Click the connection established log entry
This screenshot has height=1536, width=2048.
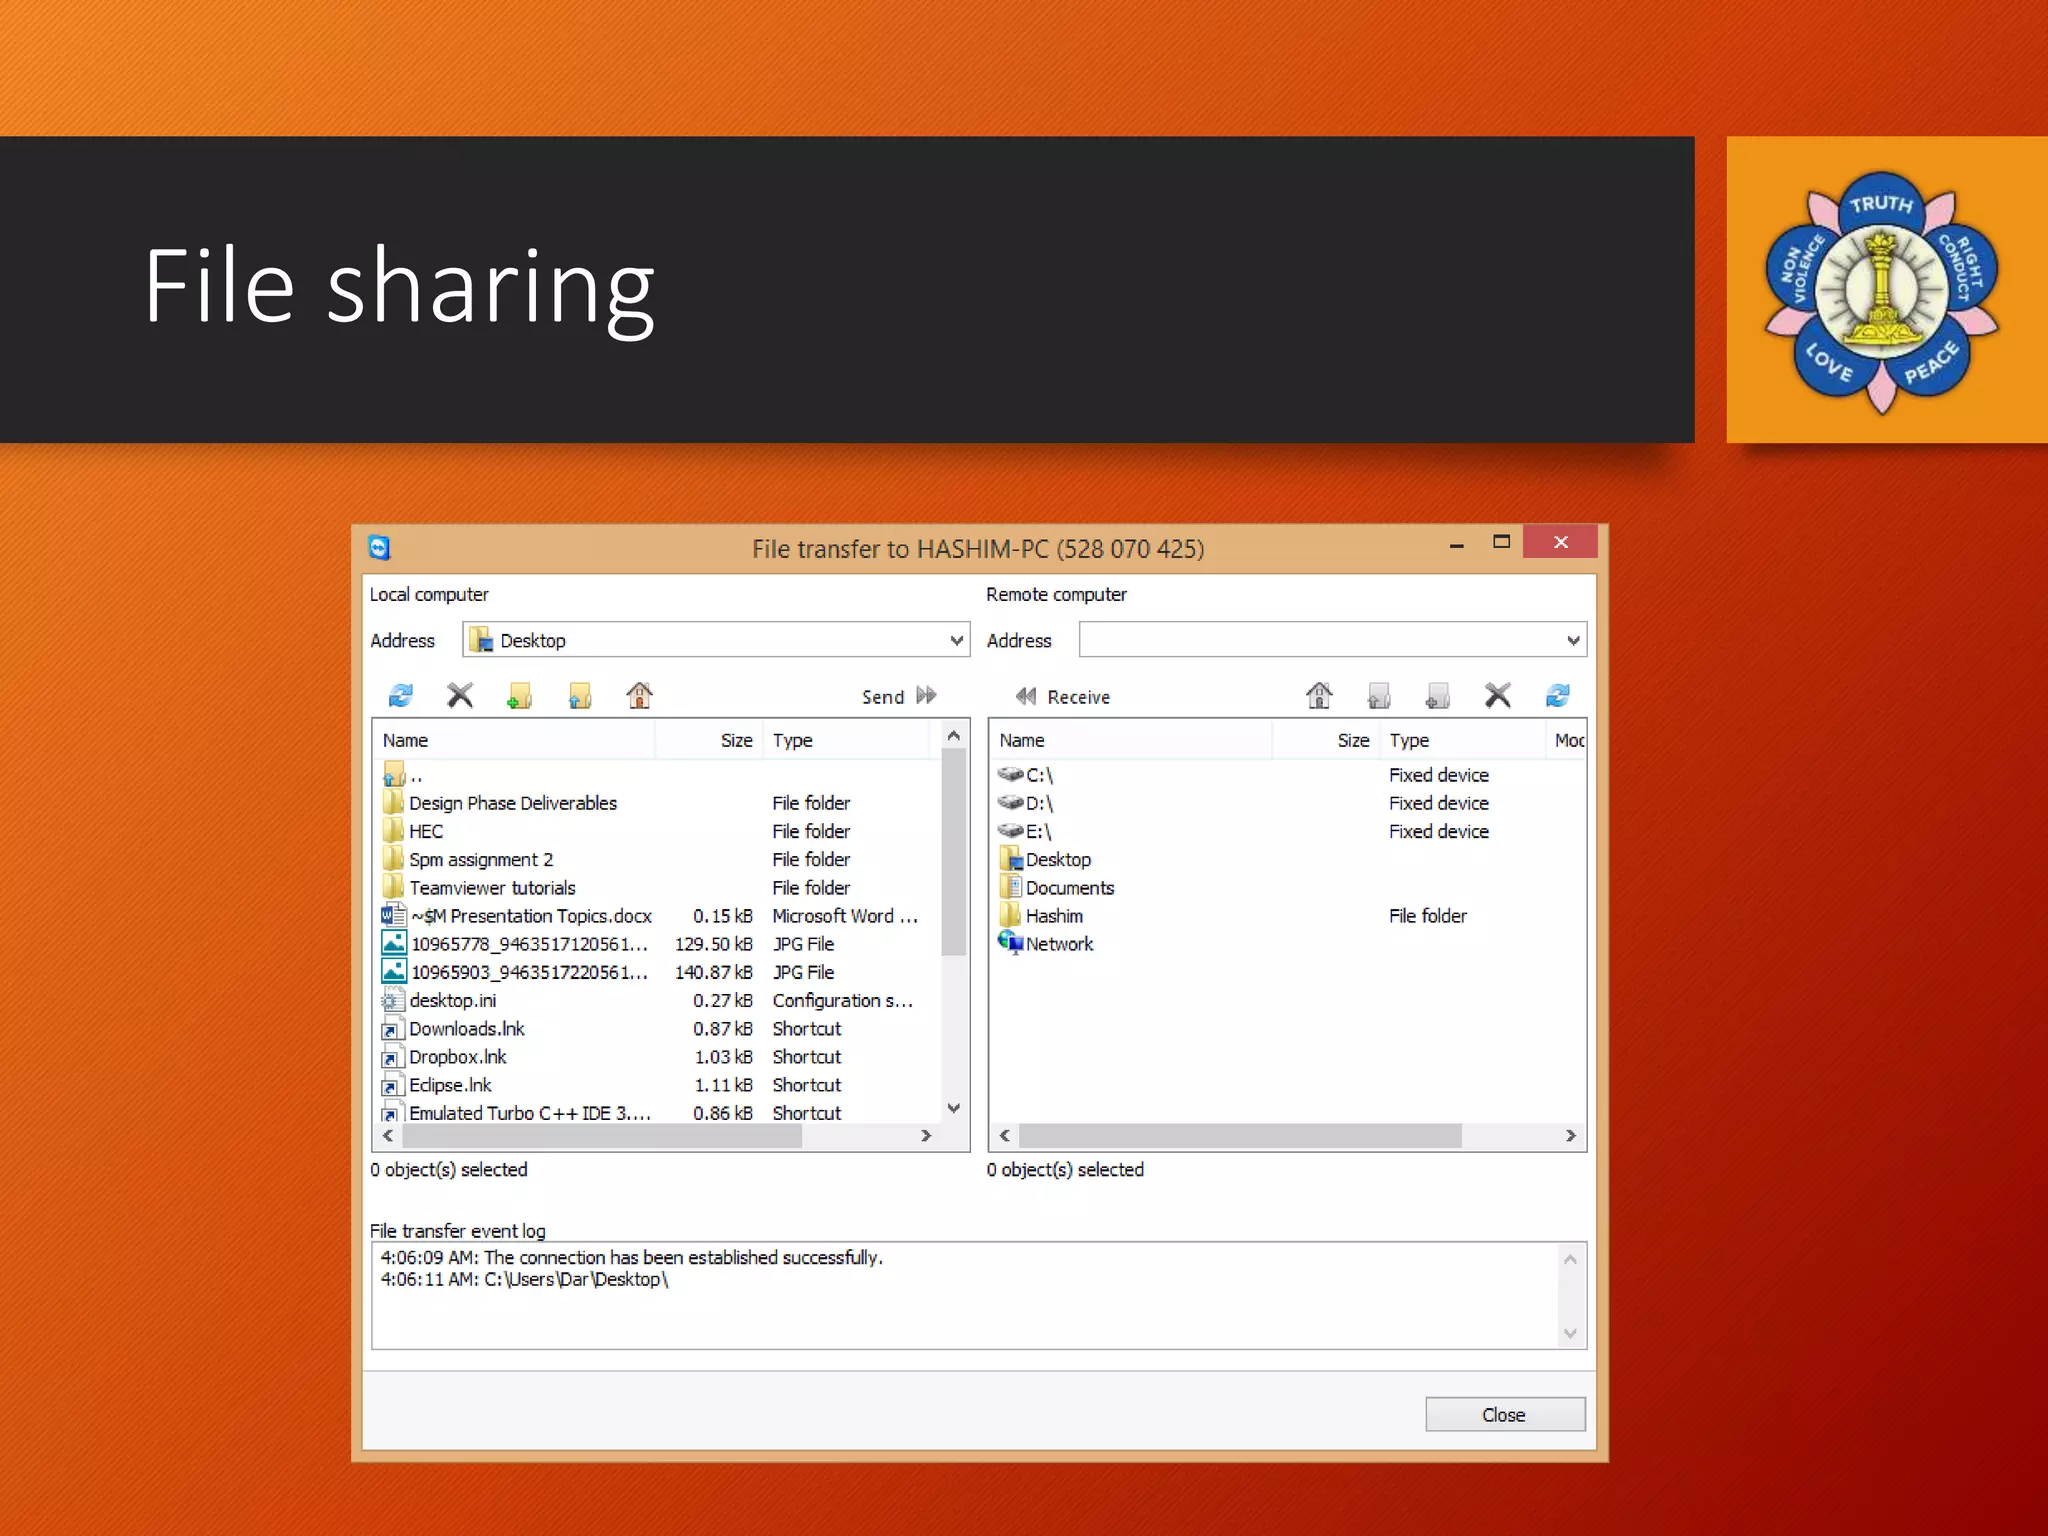pos(632,1258)
